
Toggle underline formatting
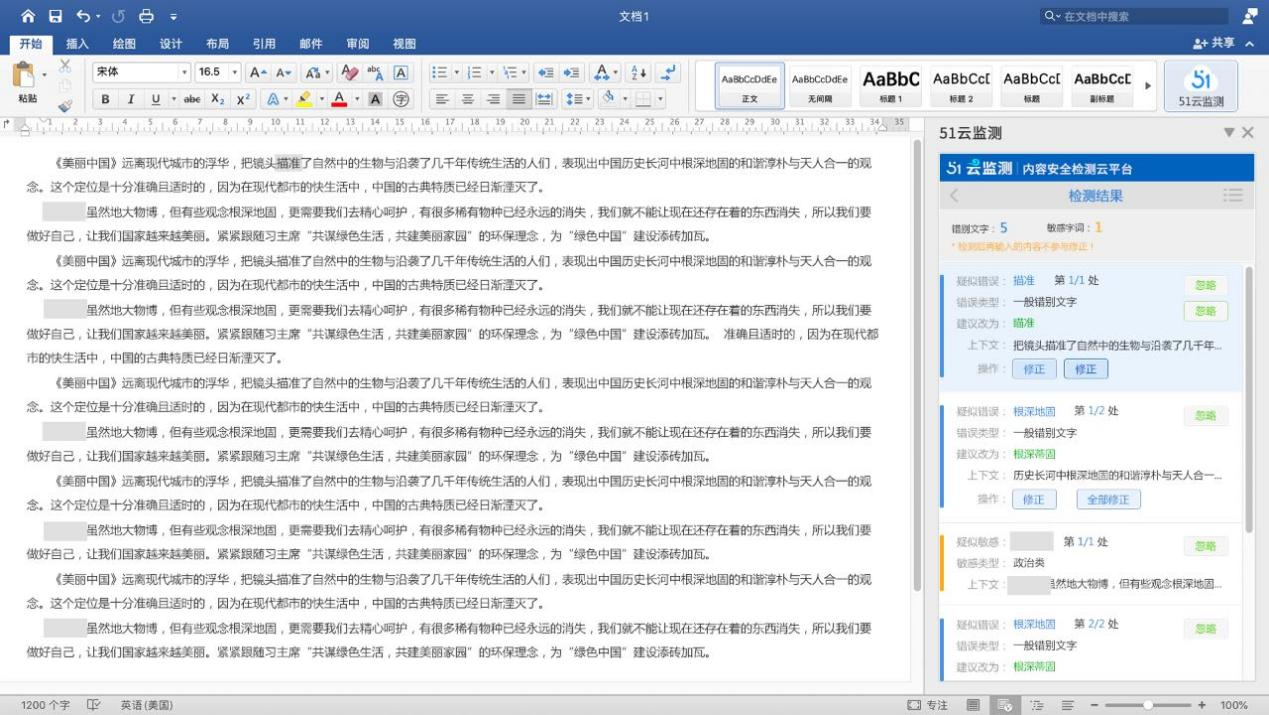(x=155, y=99)
